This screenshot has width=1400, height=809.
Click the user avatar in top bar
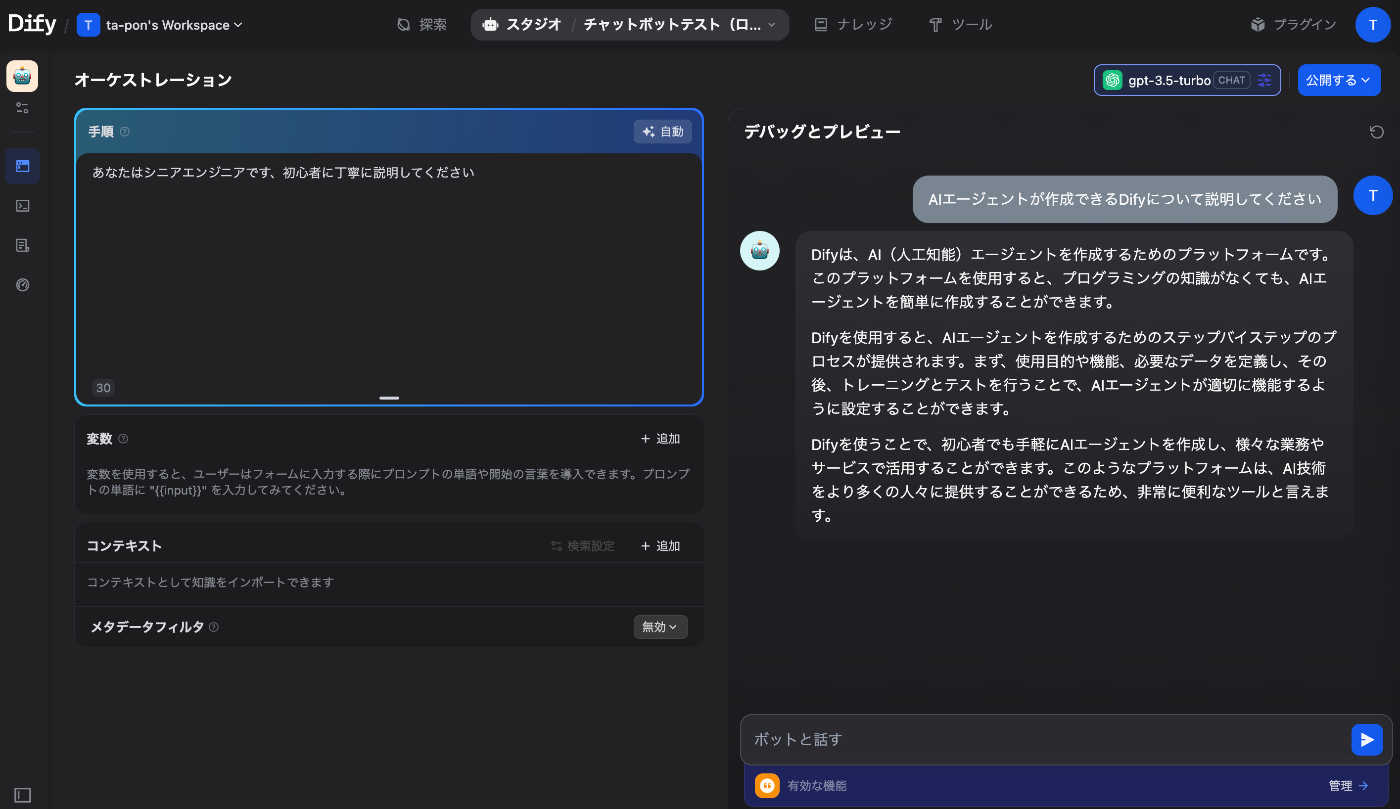pyautogui.click(x=1373, y=25)
